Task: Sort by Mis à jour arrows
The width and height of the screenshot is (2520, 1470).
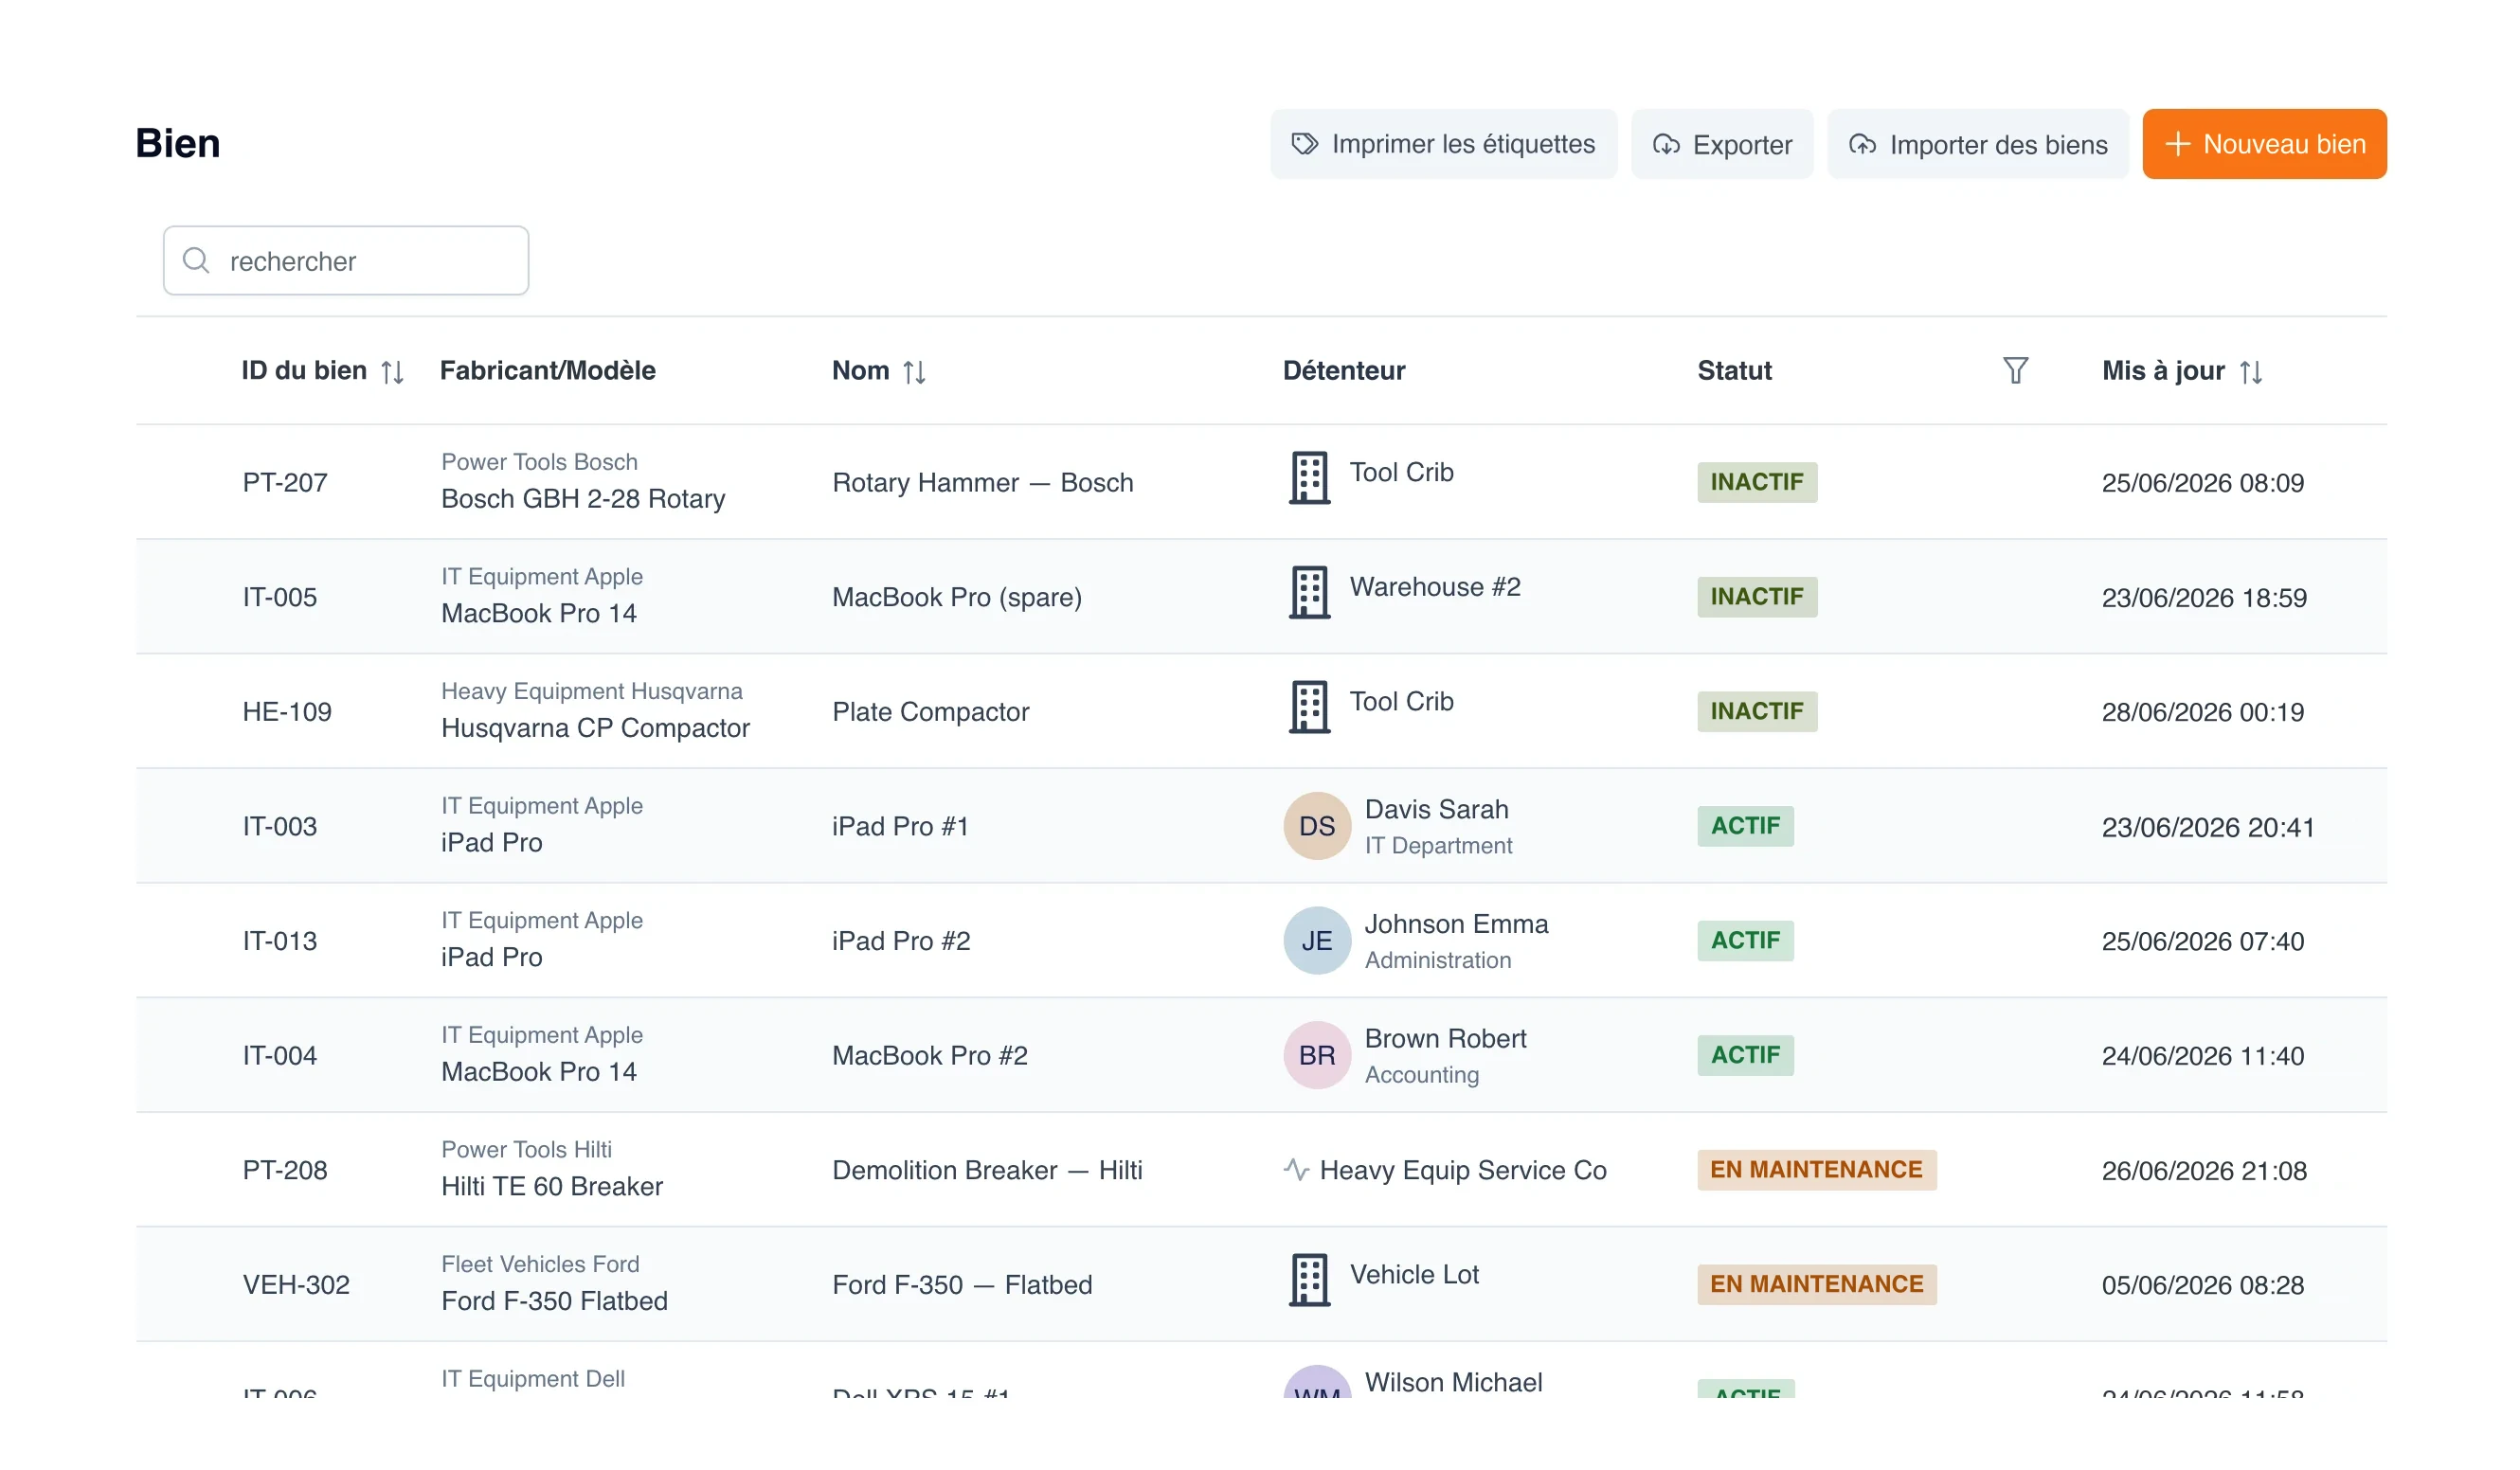Action: pos(2251,372)
